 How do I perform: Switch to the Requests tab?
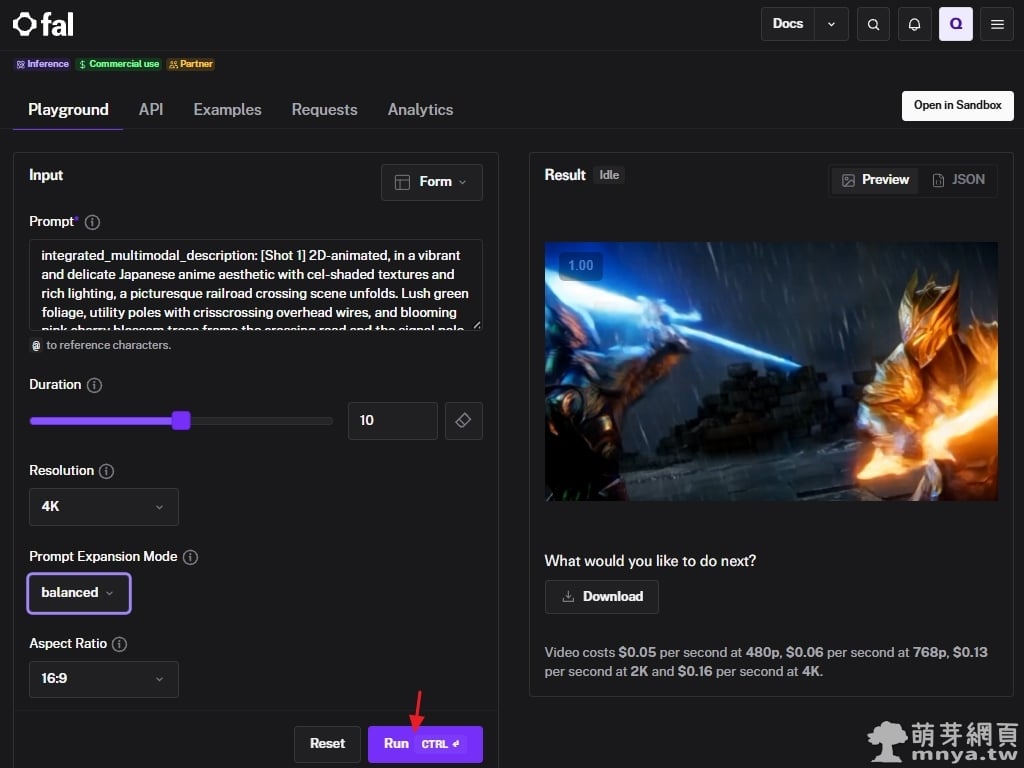coord(325,110)
